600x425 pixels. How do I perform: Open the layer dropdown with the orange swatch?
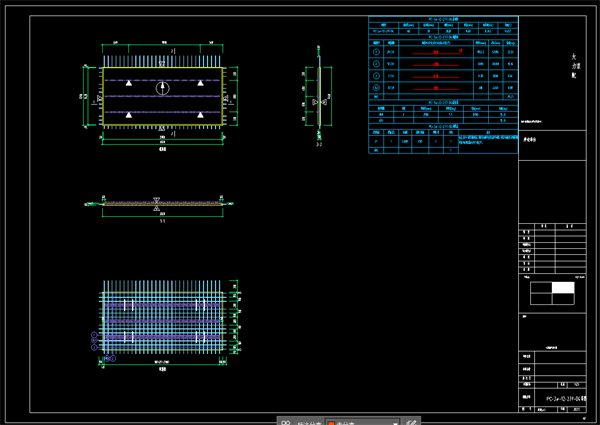pos(362,422)
